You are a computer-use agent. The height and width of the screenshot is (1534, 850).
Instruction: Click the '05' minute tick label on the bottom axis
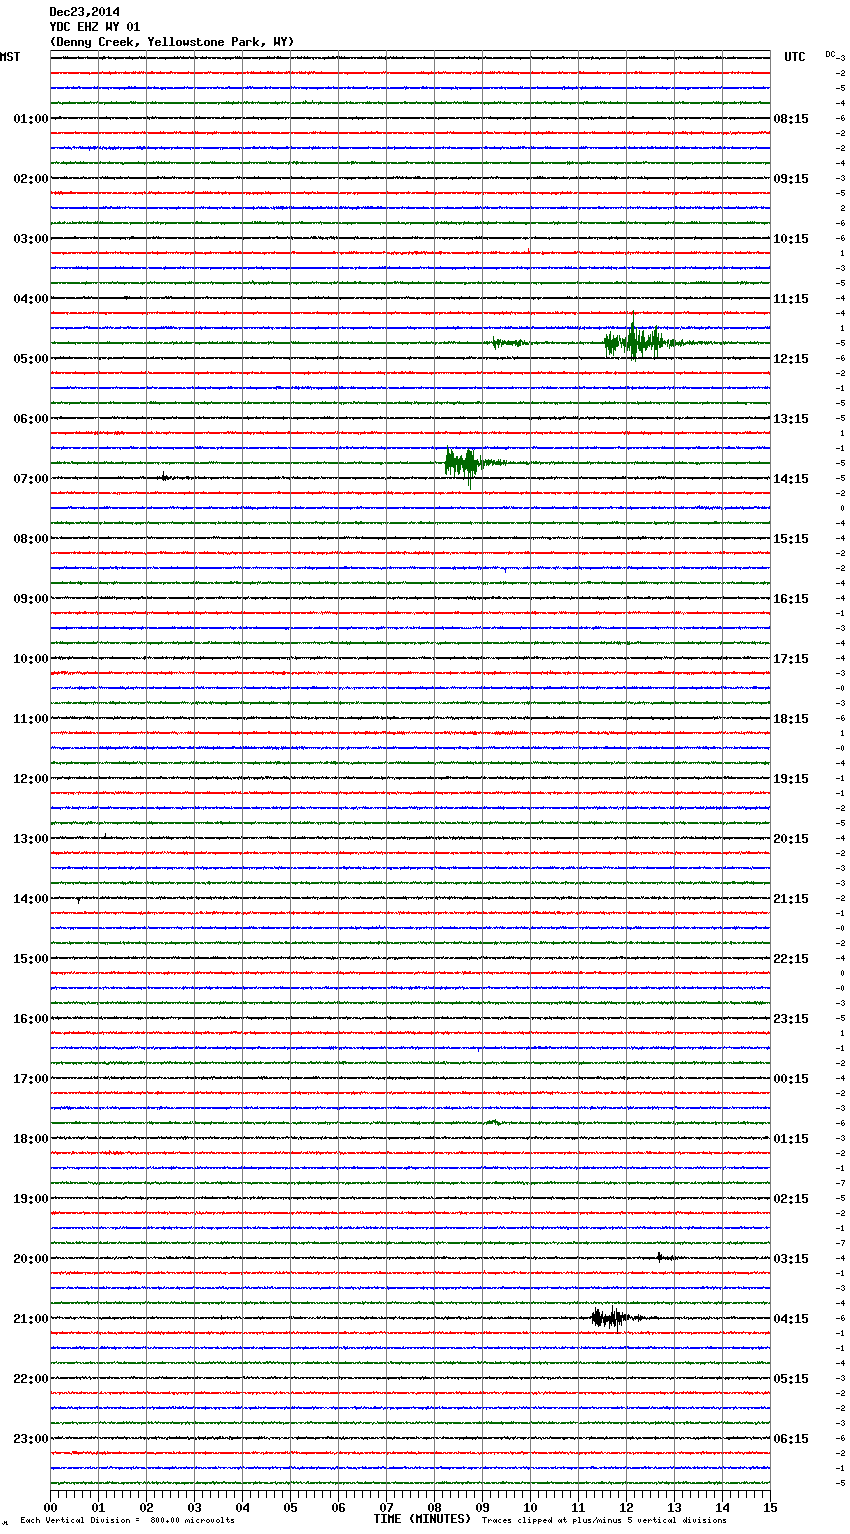pos(290,1507)
